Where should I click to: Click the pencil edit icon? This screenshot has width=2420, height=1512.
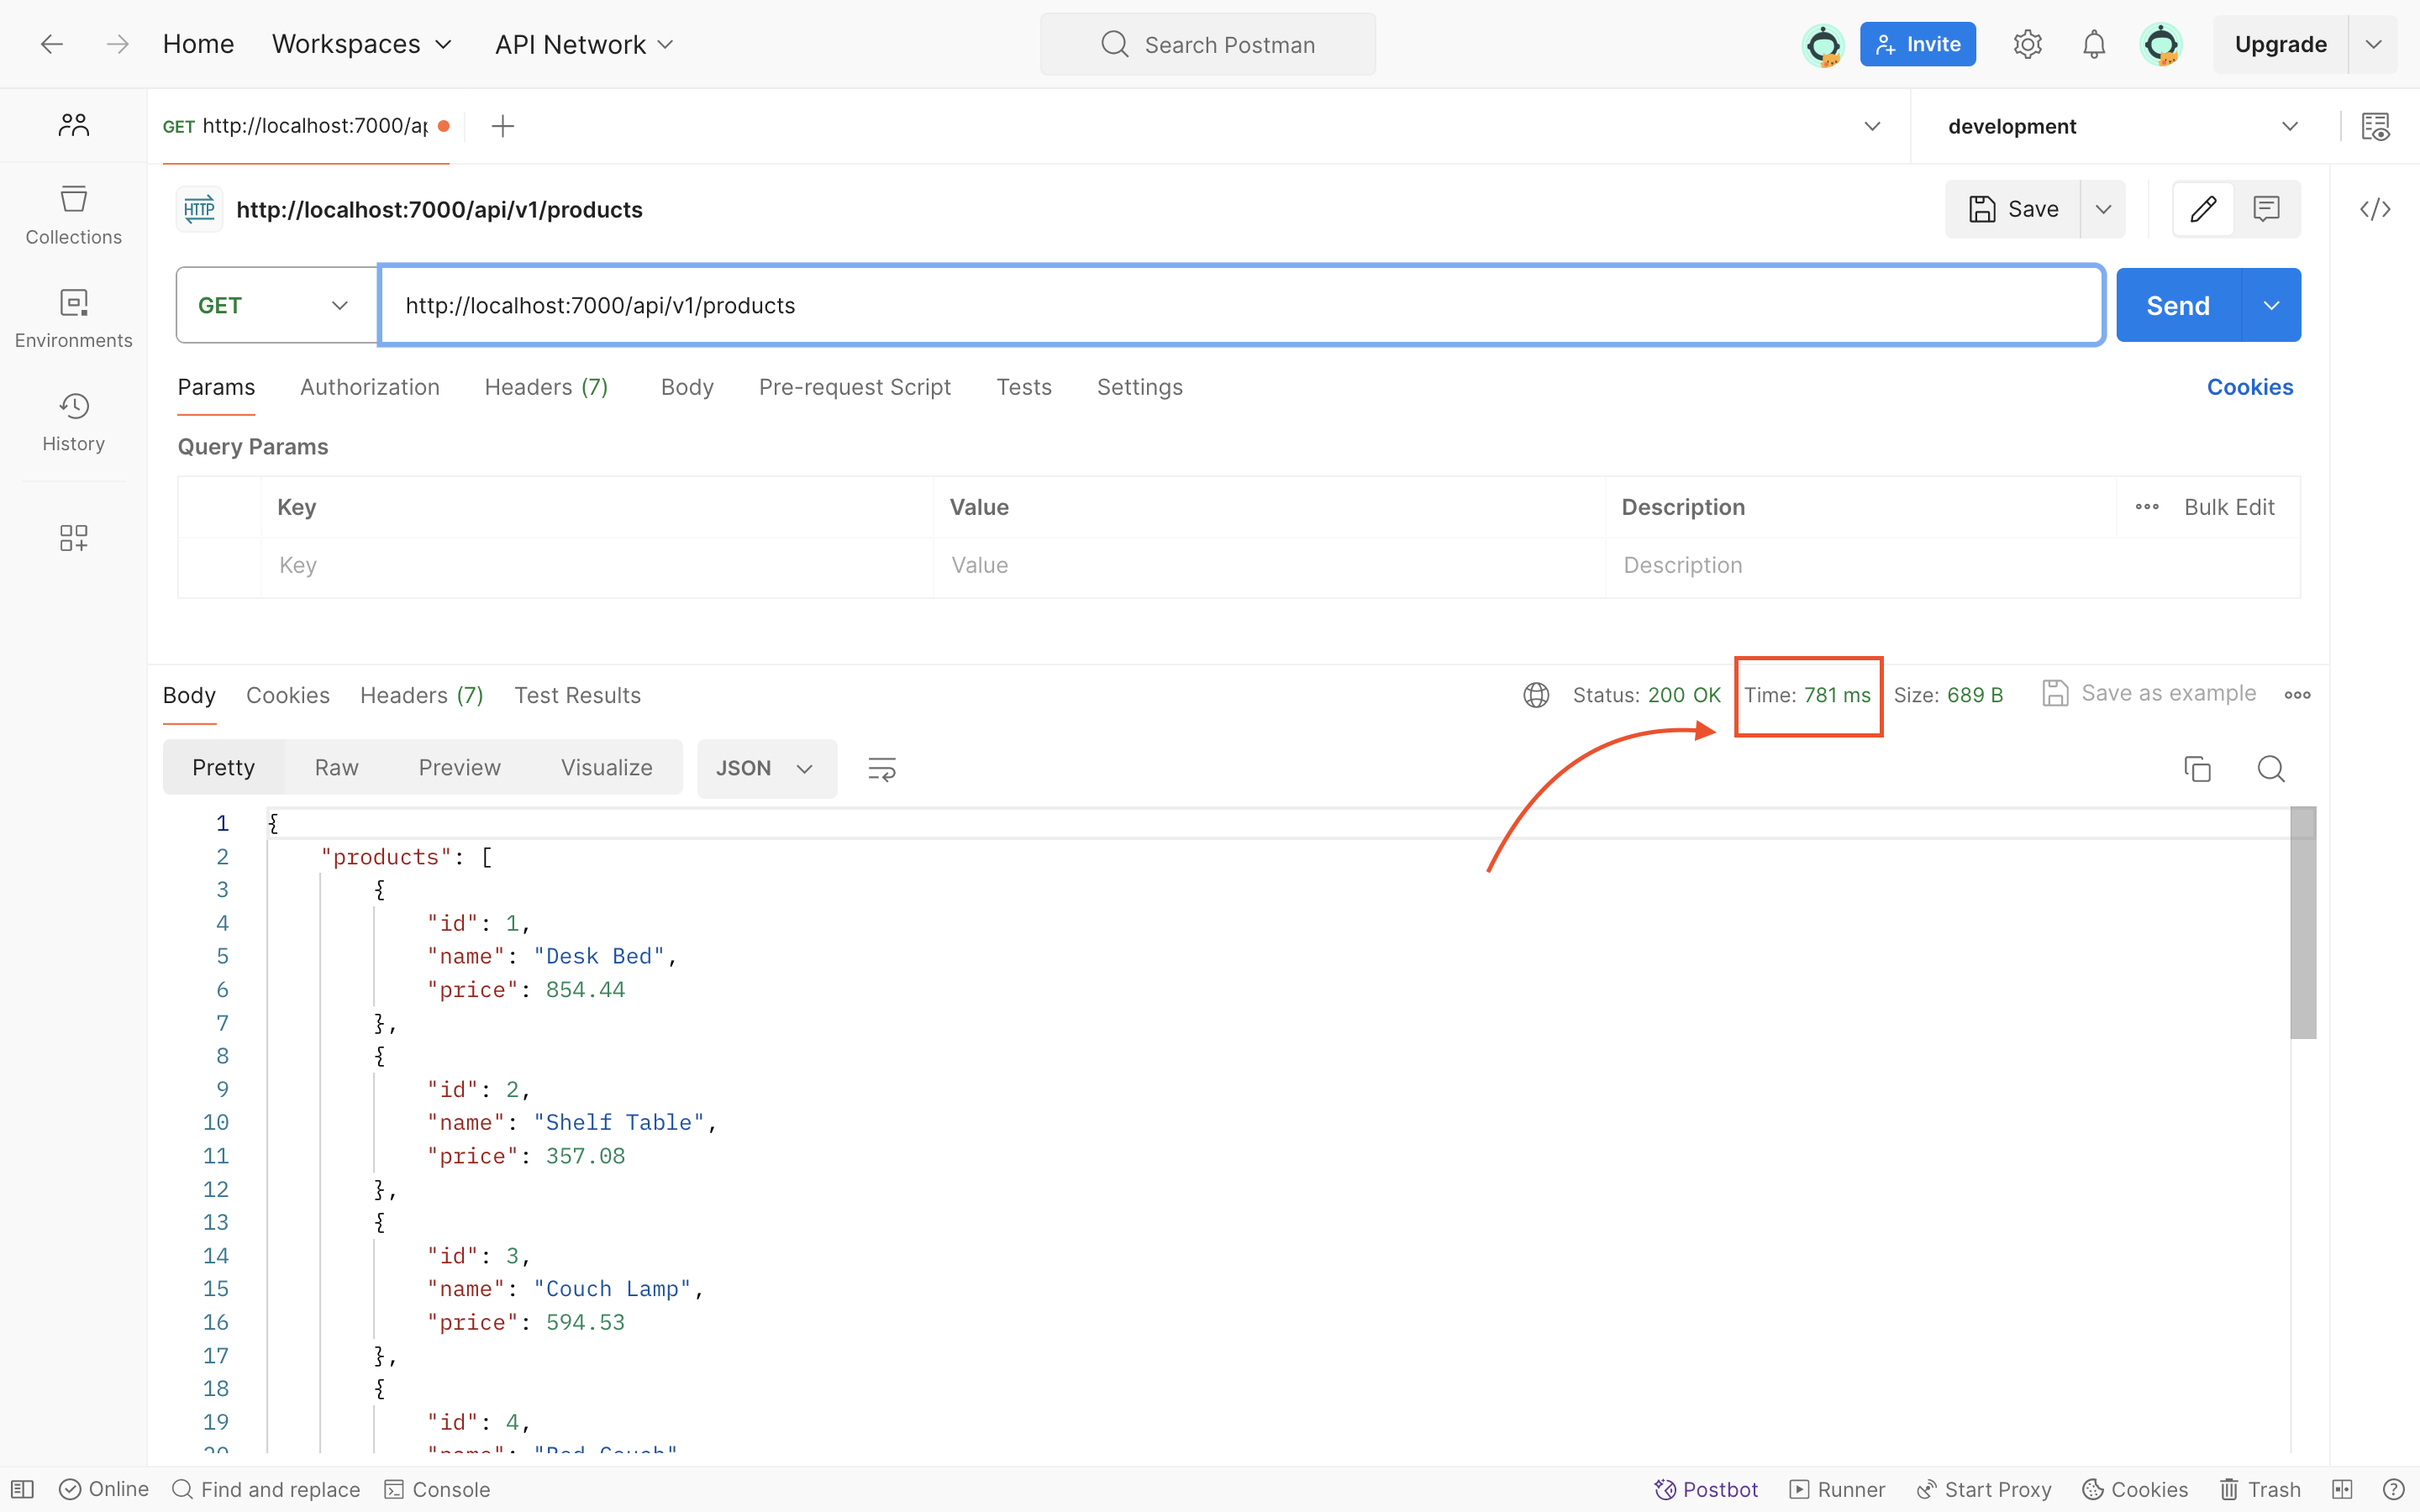[2203, 209]
